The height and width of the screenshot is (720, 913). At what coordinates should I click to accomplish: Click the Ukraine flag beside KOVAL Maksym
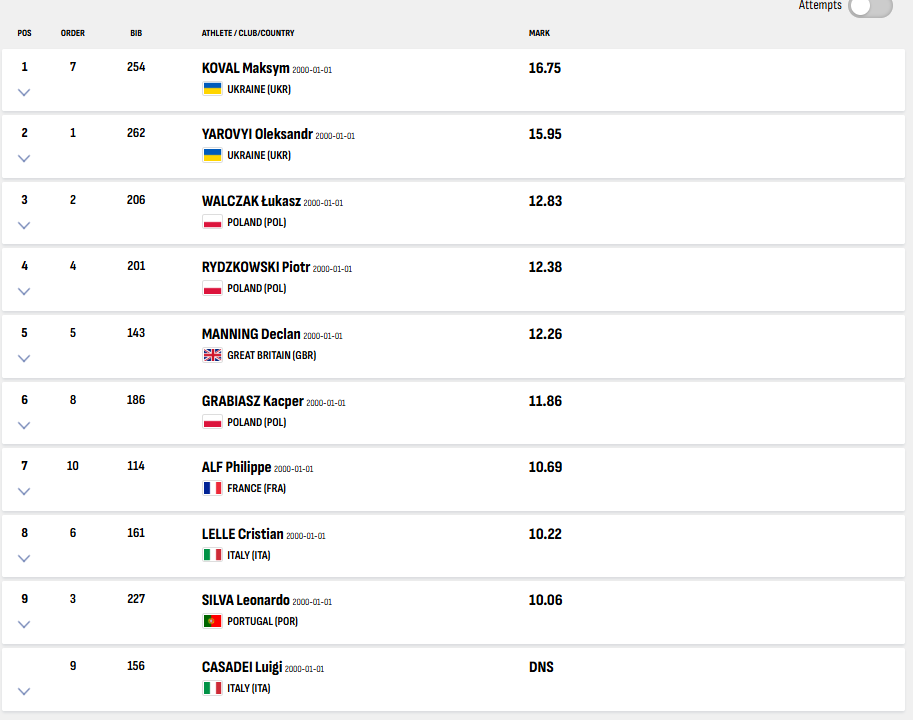point(212,88)
